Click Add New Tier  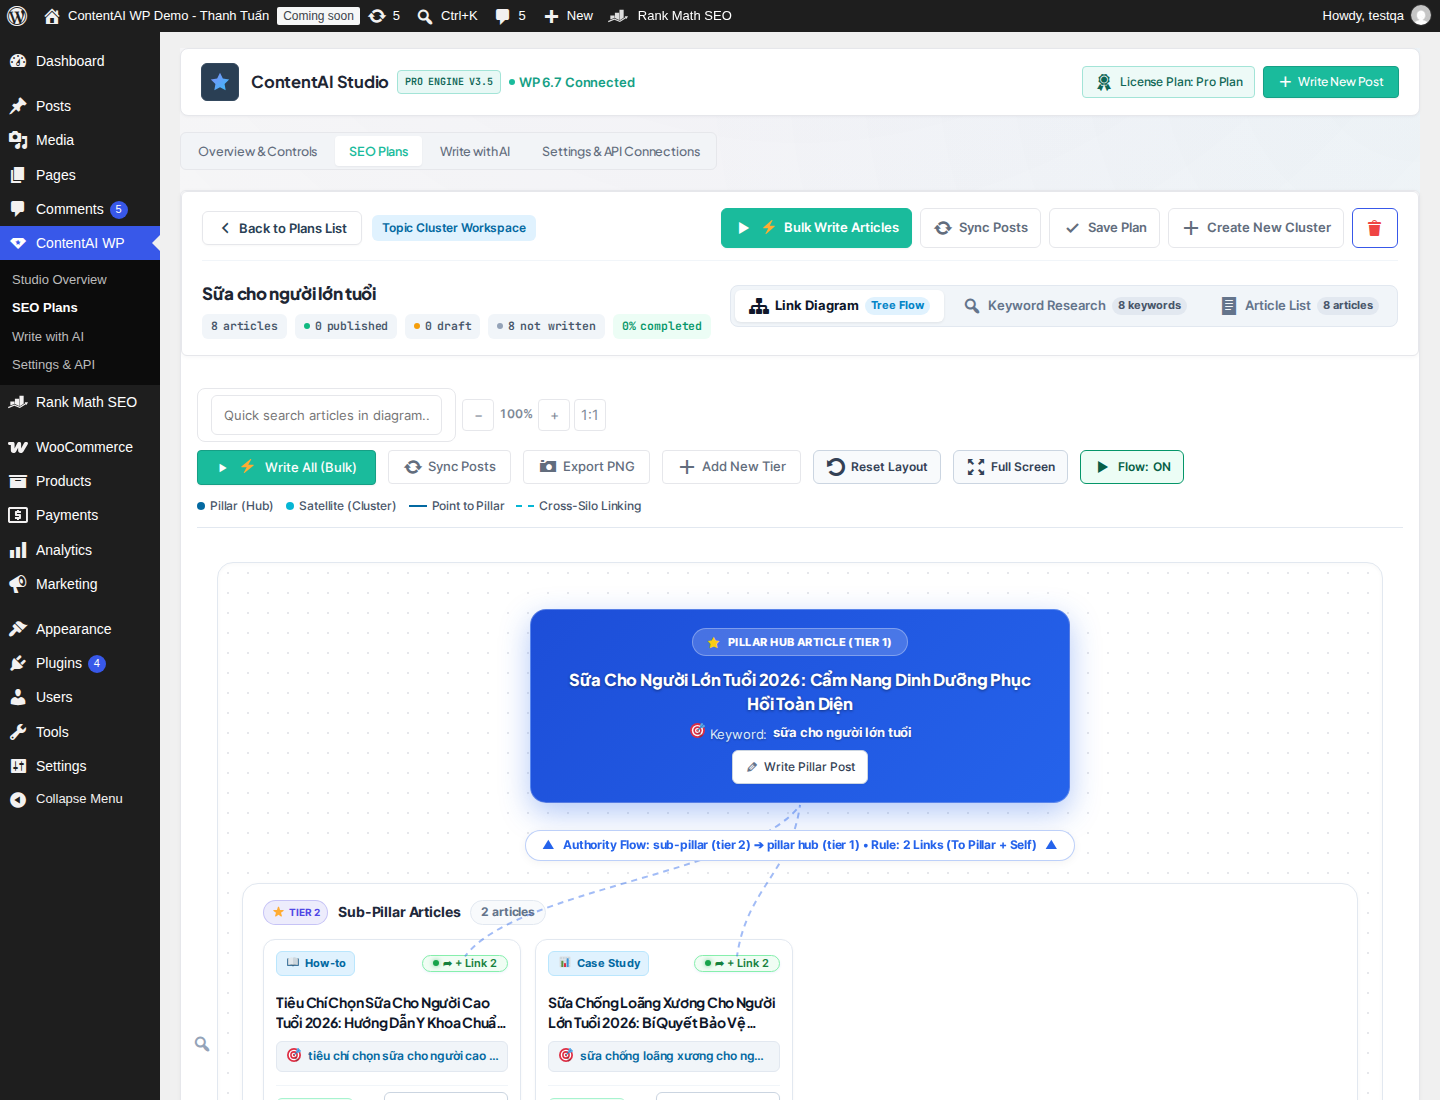(x=732, y=467)
